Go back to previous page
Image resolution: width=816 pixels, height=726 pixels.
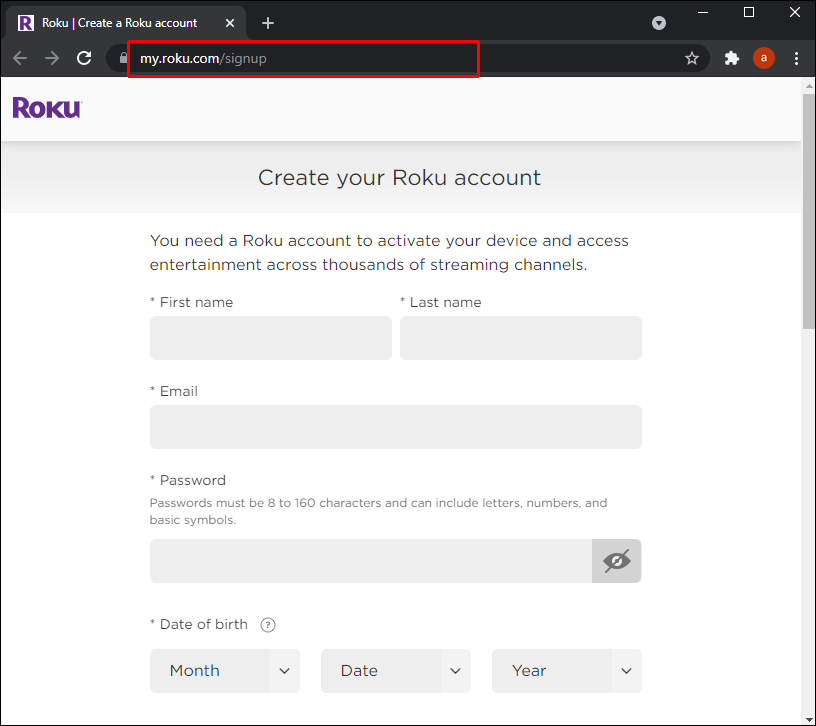pos(20,59)
